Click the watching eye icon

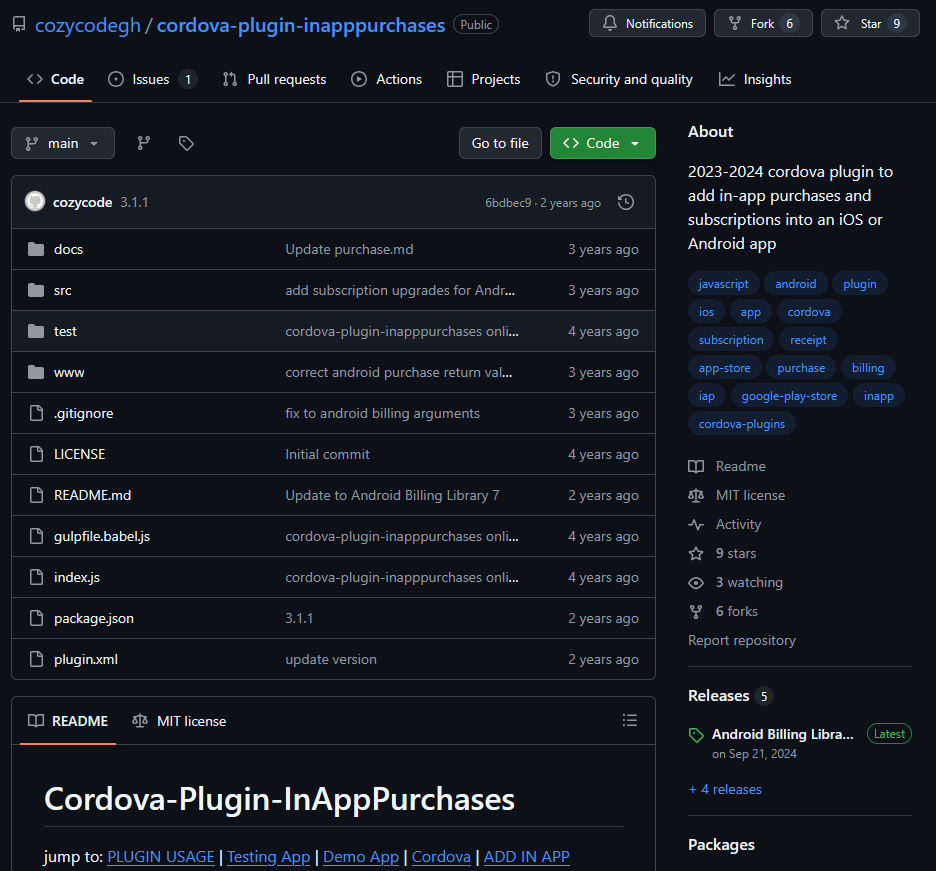(695, 582)
